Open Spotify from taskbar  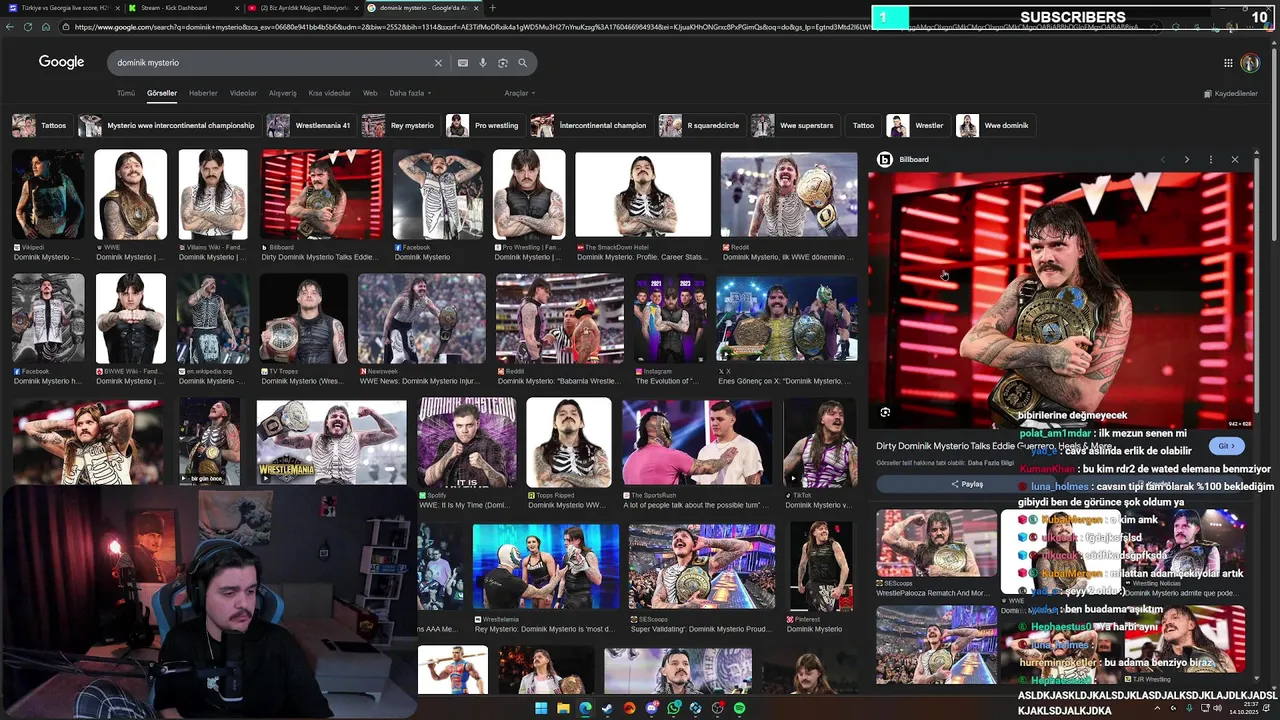click(x=739, y=708)
